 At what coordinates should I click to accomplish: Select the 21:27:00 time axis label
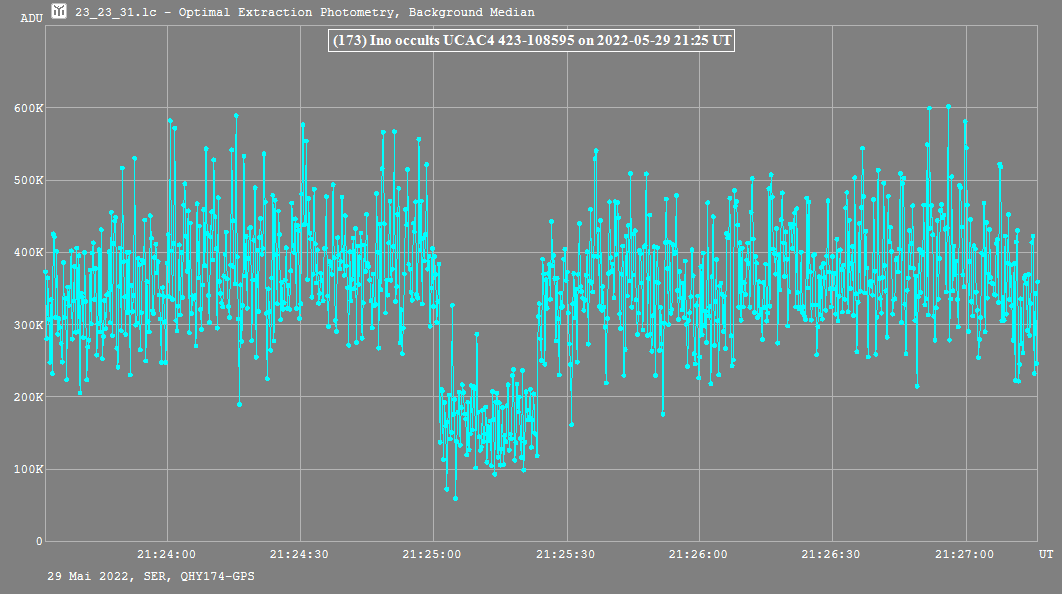tap(965, 554)
